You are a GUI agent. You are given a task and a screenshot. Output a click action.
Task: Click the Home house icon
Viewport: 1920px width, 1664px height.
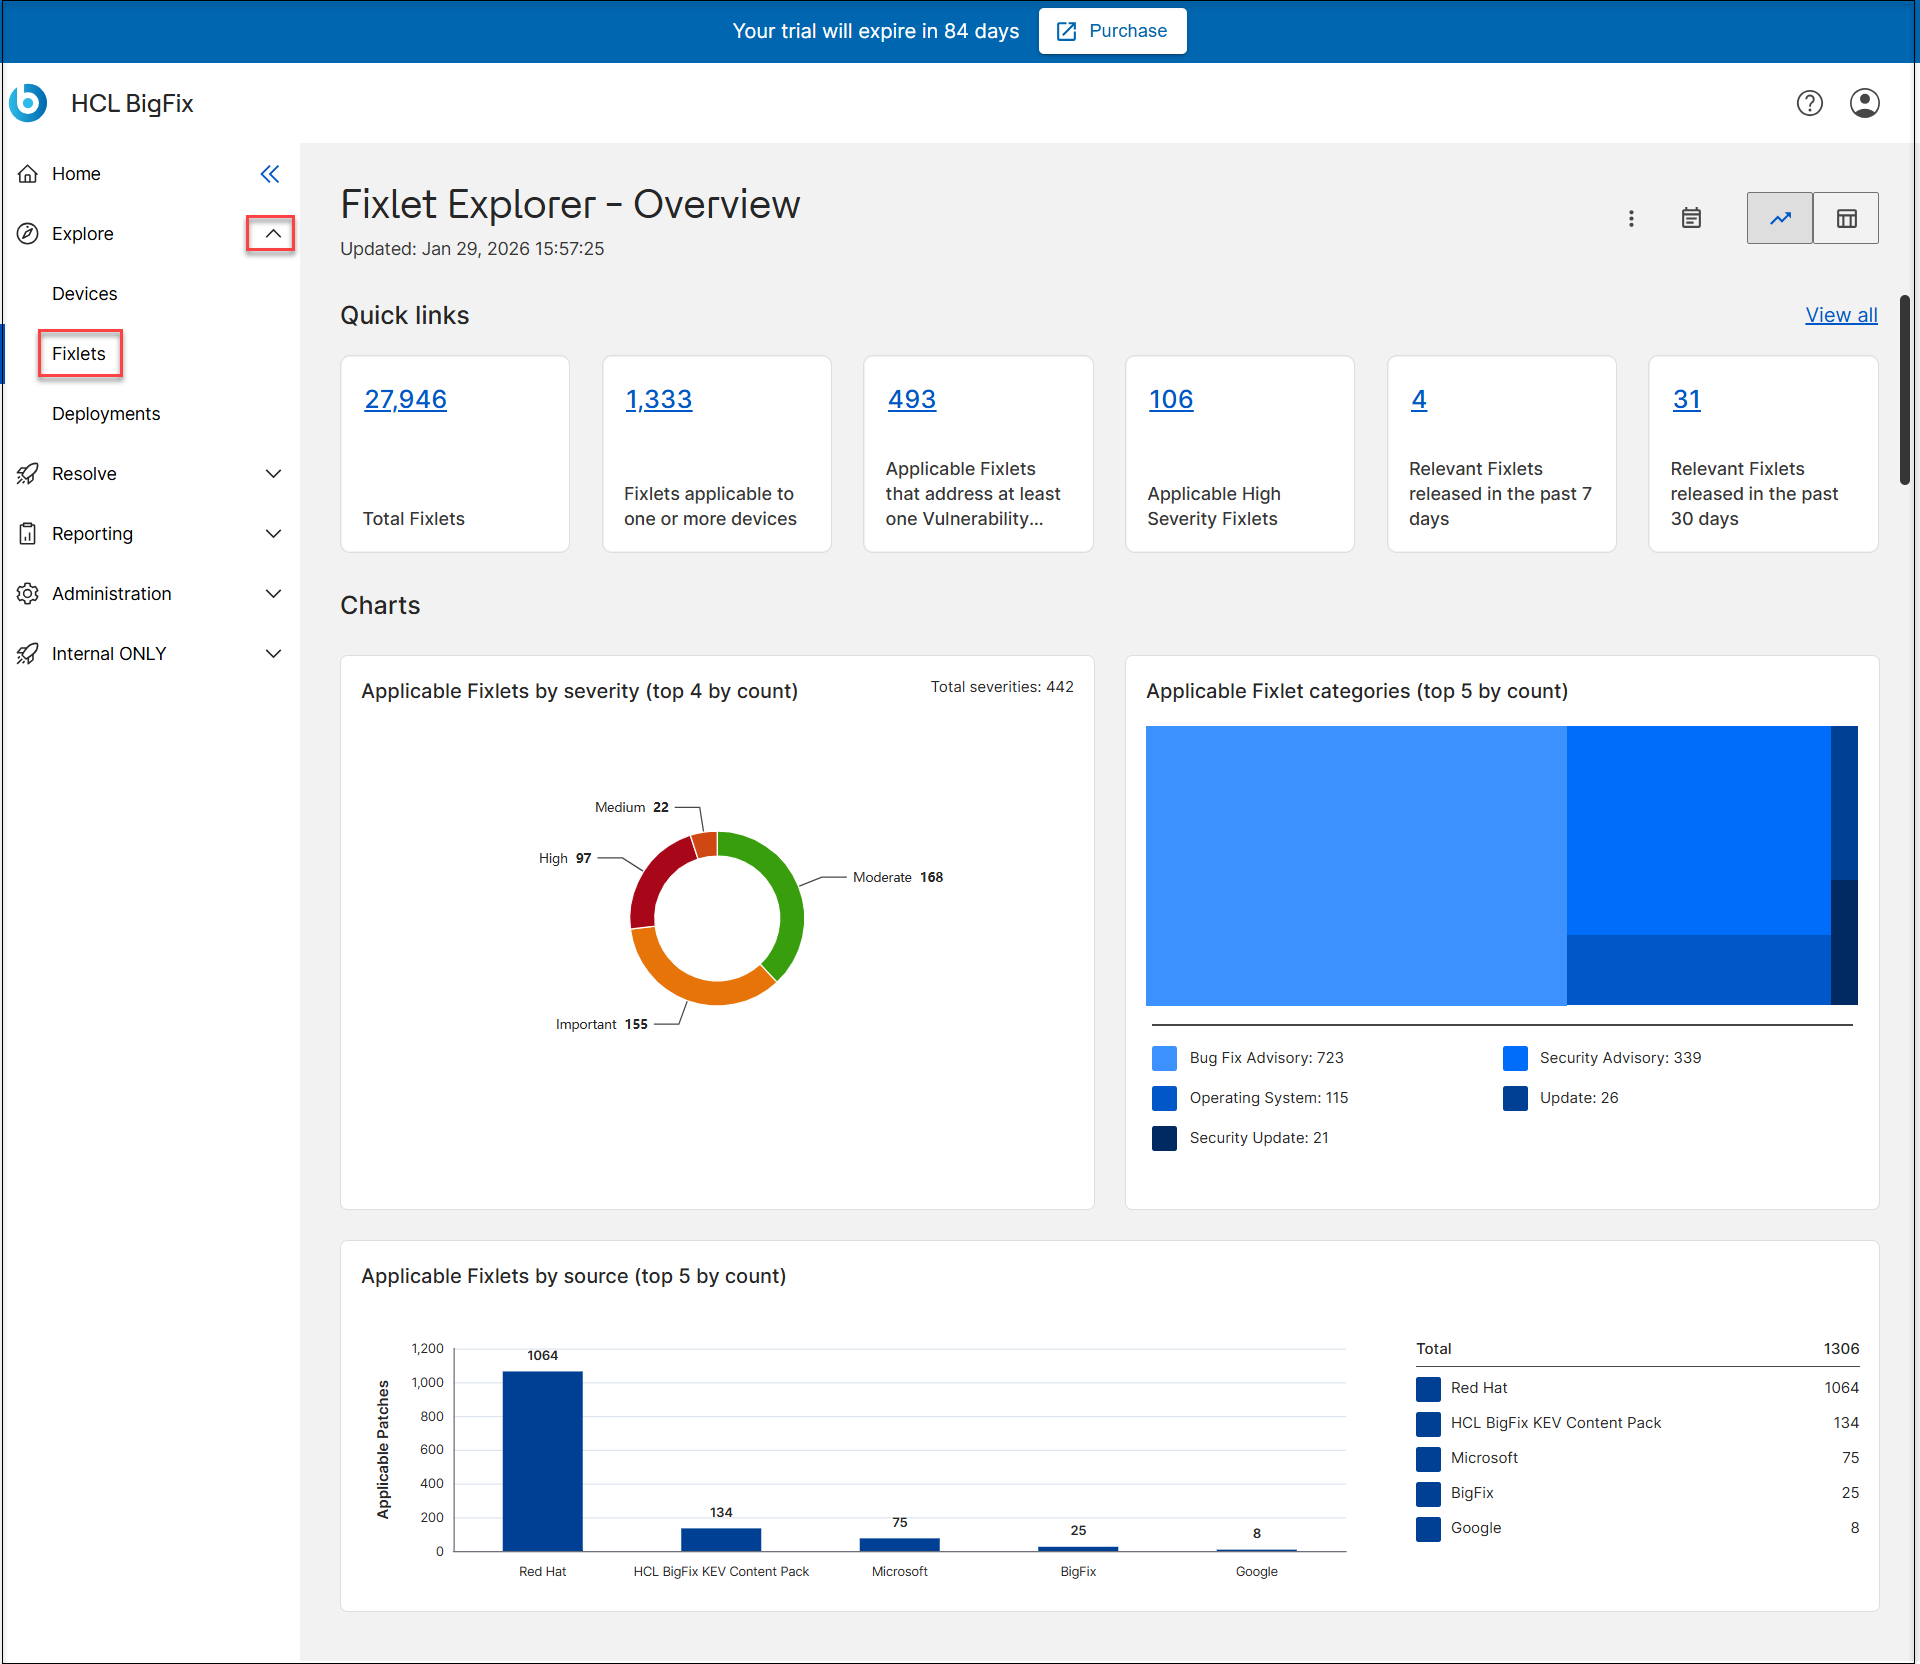tap(28, 174)
